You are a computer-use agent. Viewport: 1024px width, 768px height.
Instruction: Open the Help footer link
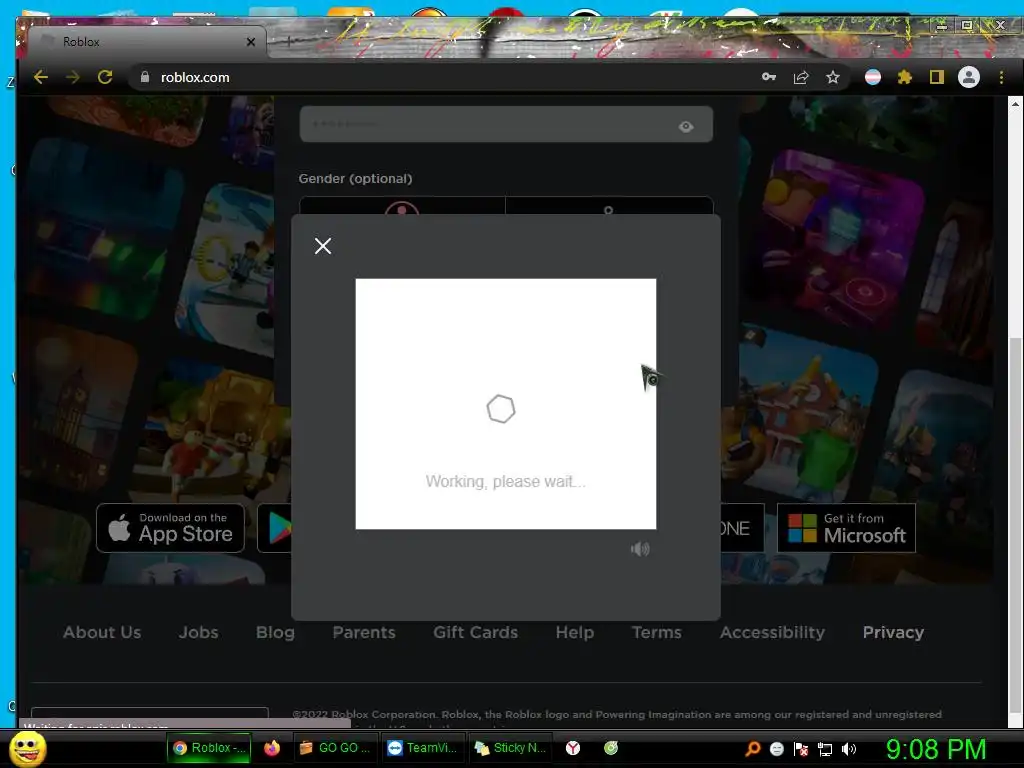tap(575, 632)
